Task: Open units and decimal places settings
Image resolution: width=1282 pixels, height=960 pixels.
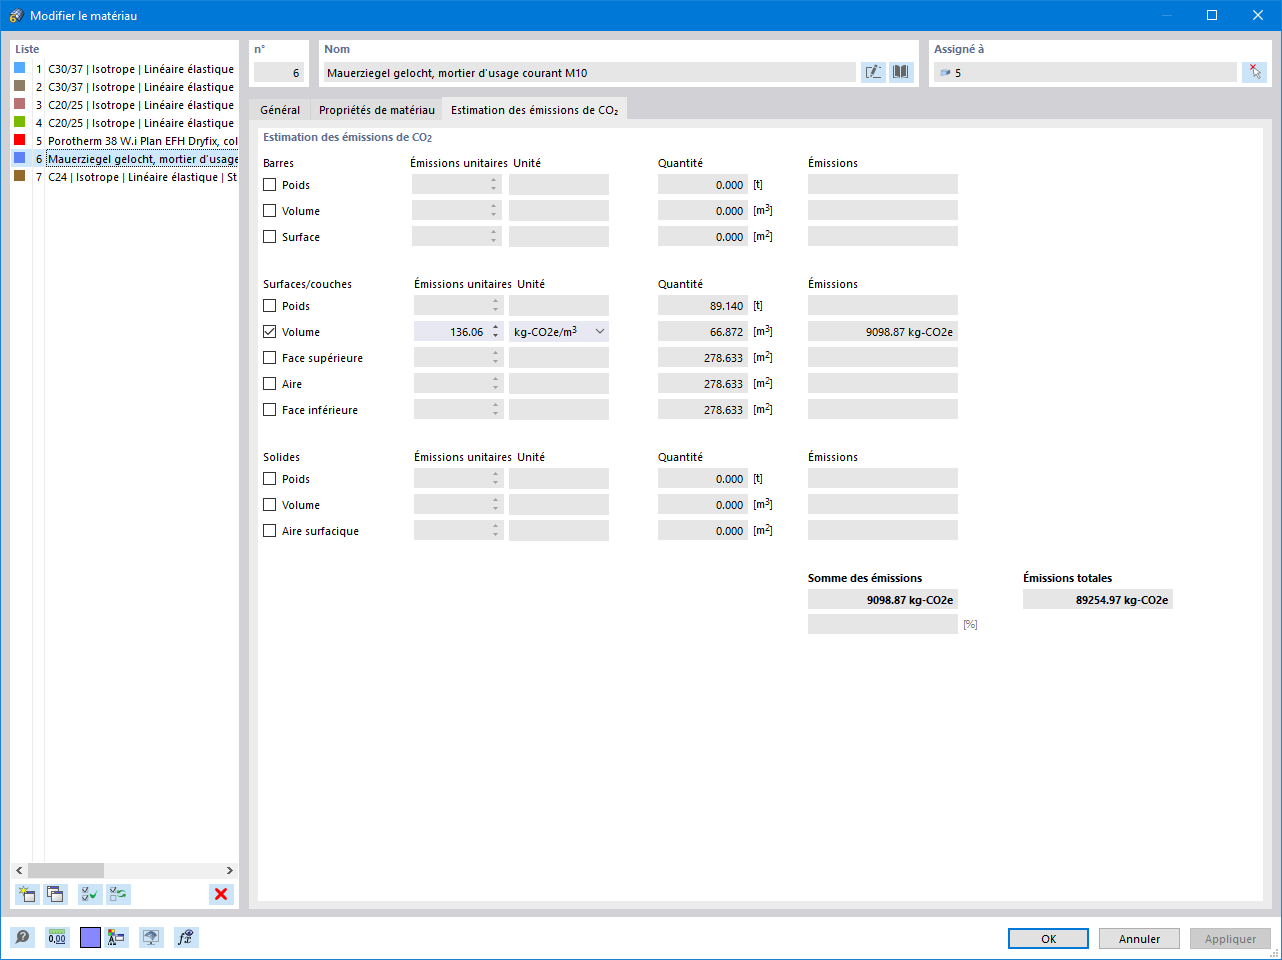Action: tap(57, 937)
